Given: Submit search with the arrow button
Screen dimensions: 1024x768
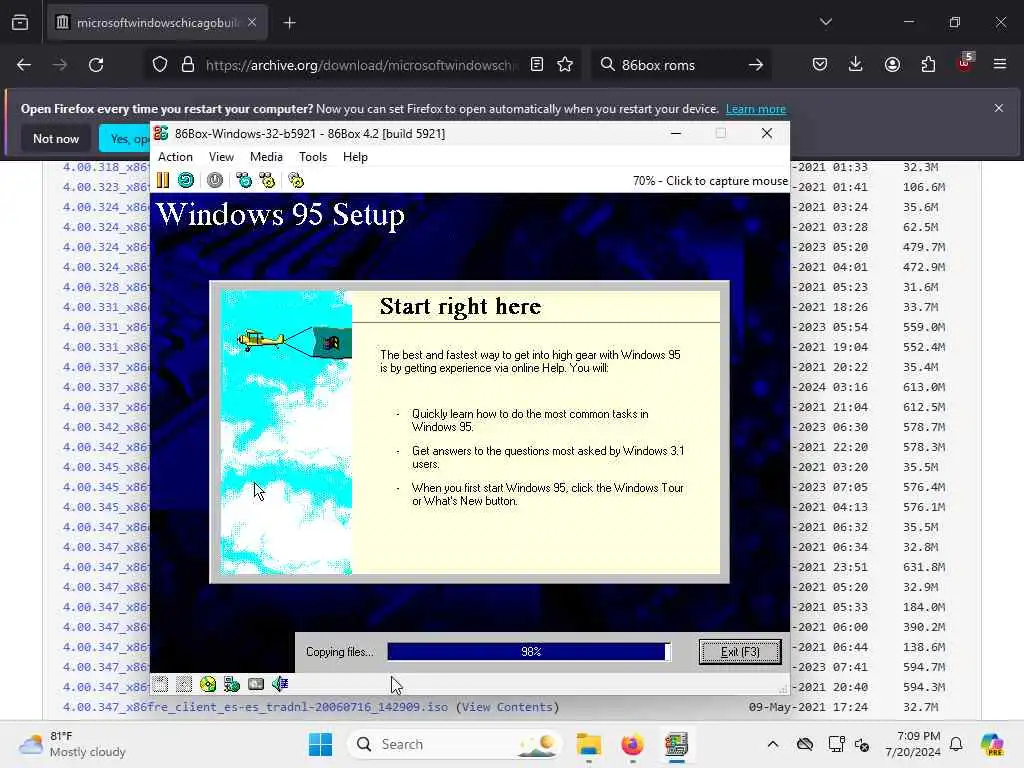Looking at the screenshot, I should pyautogui.click(x=756, y=65).
